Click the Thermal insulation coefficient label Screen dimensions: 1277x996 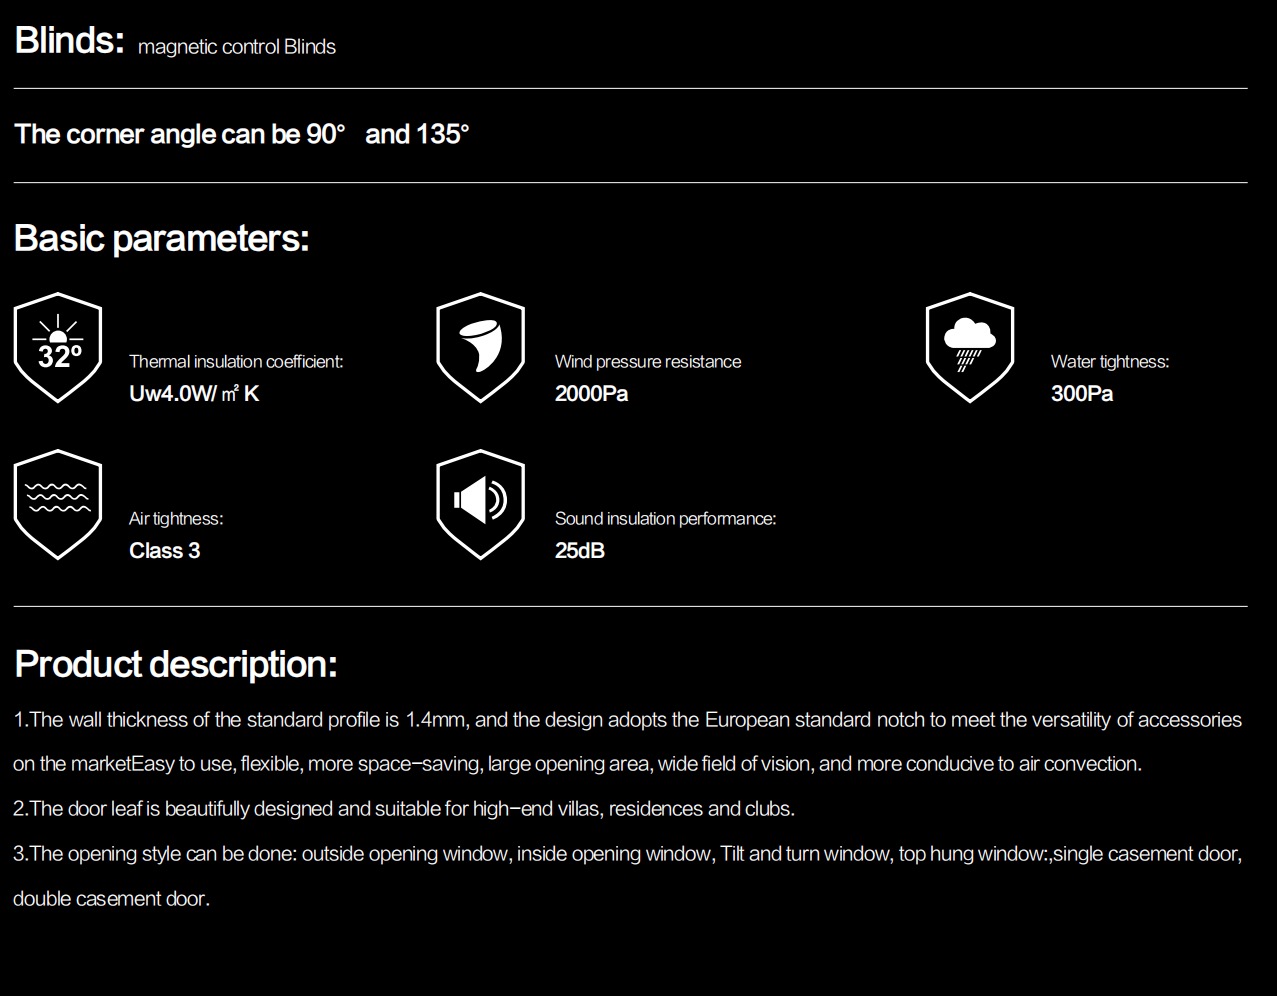236,362
